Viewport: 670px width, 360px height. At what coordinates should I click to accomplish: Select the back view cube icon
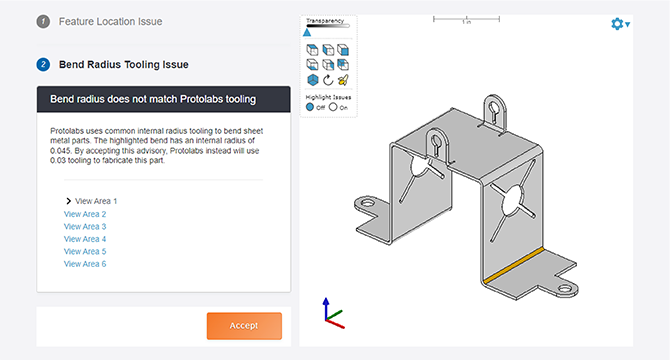tap(343, 64)
